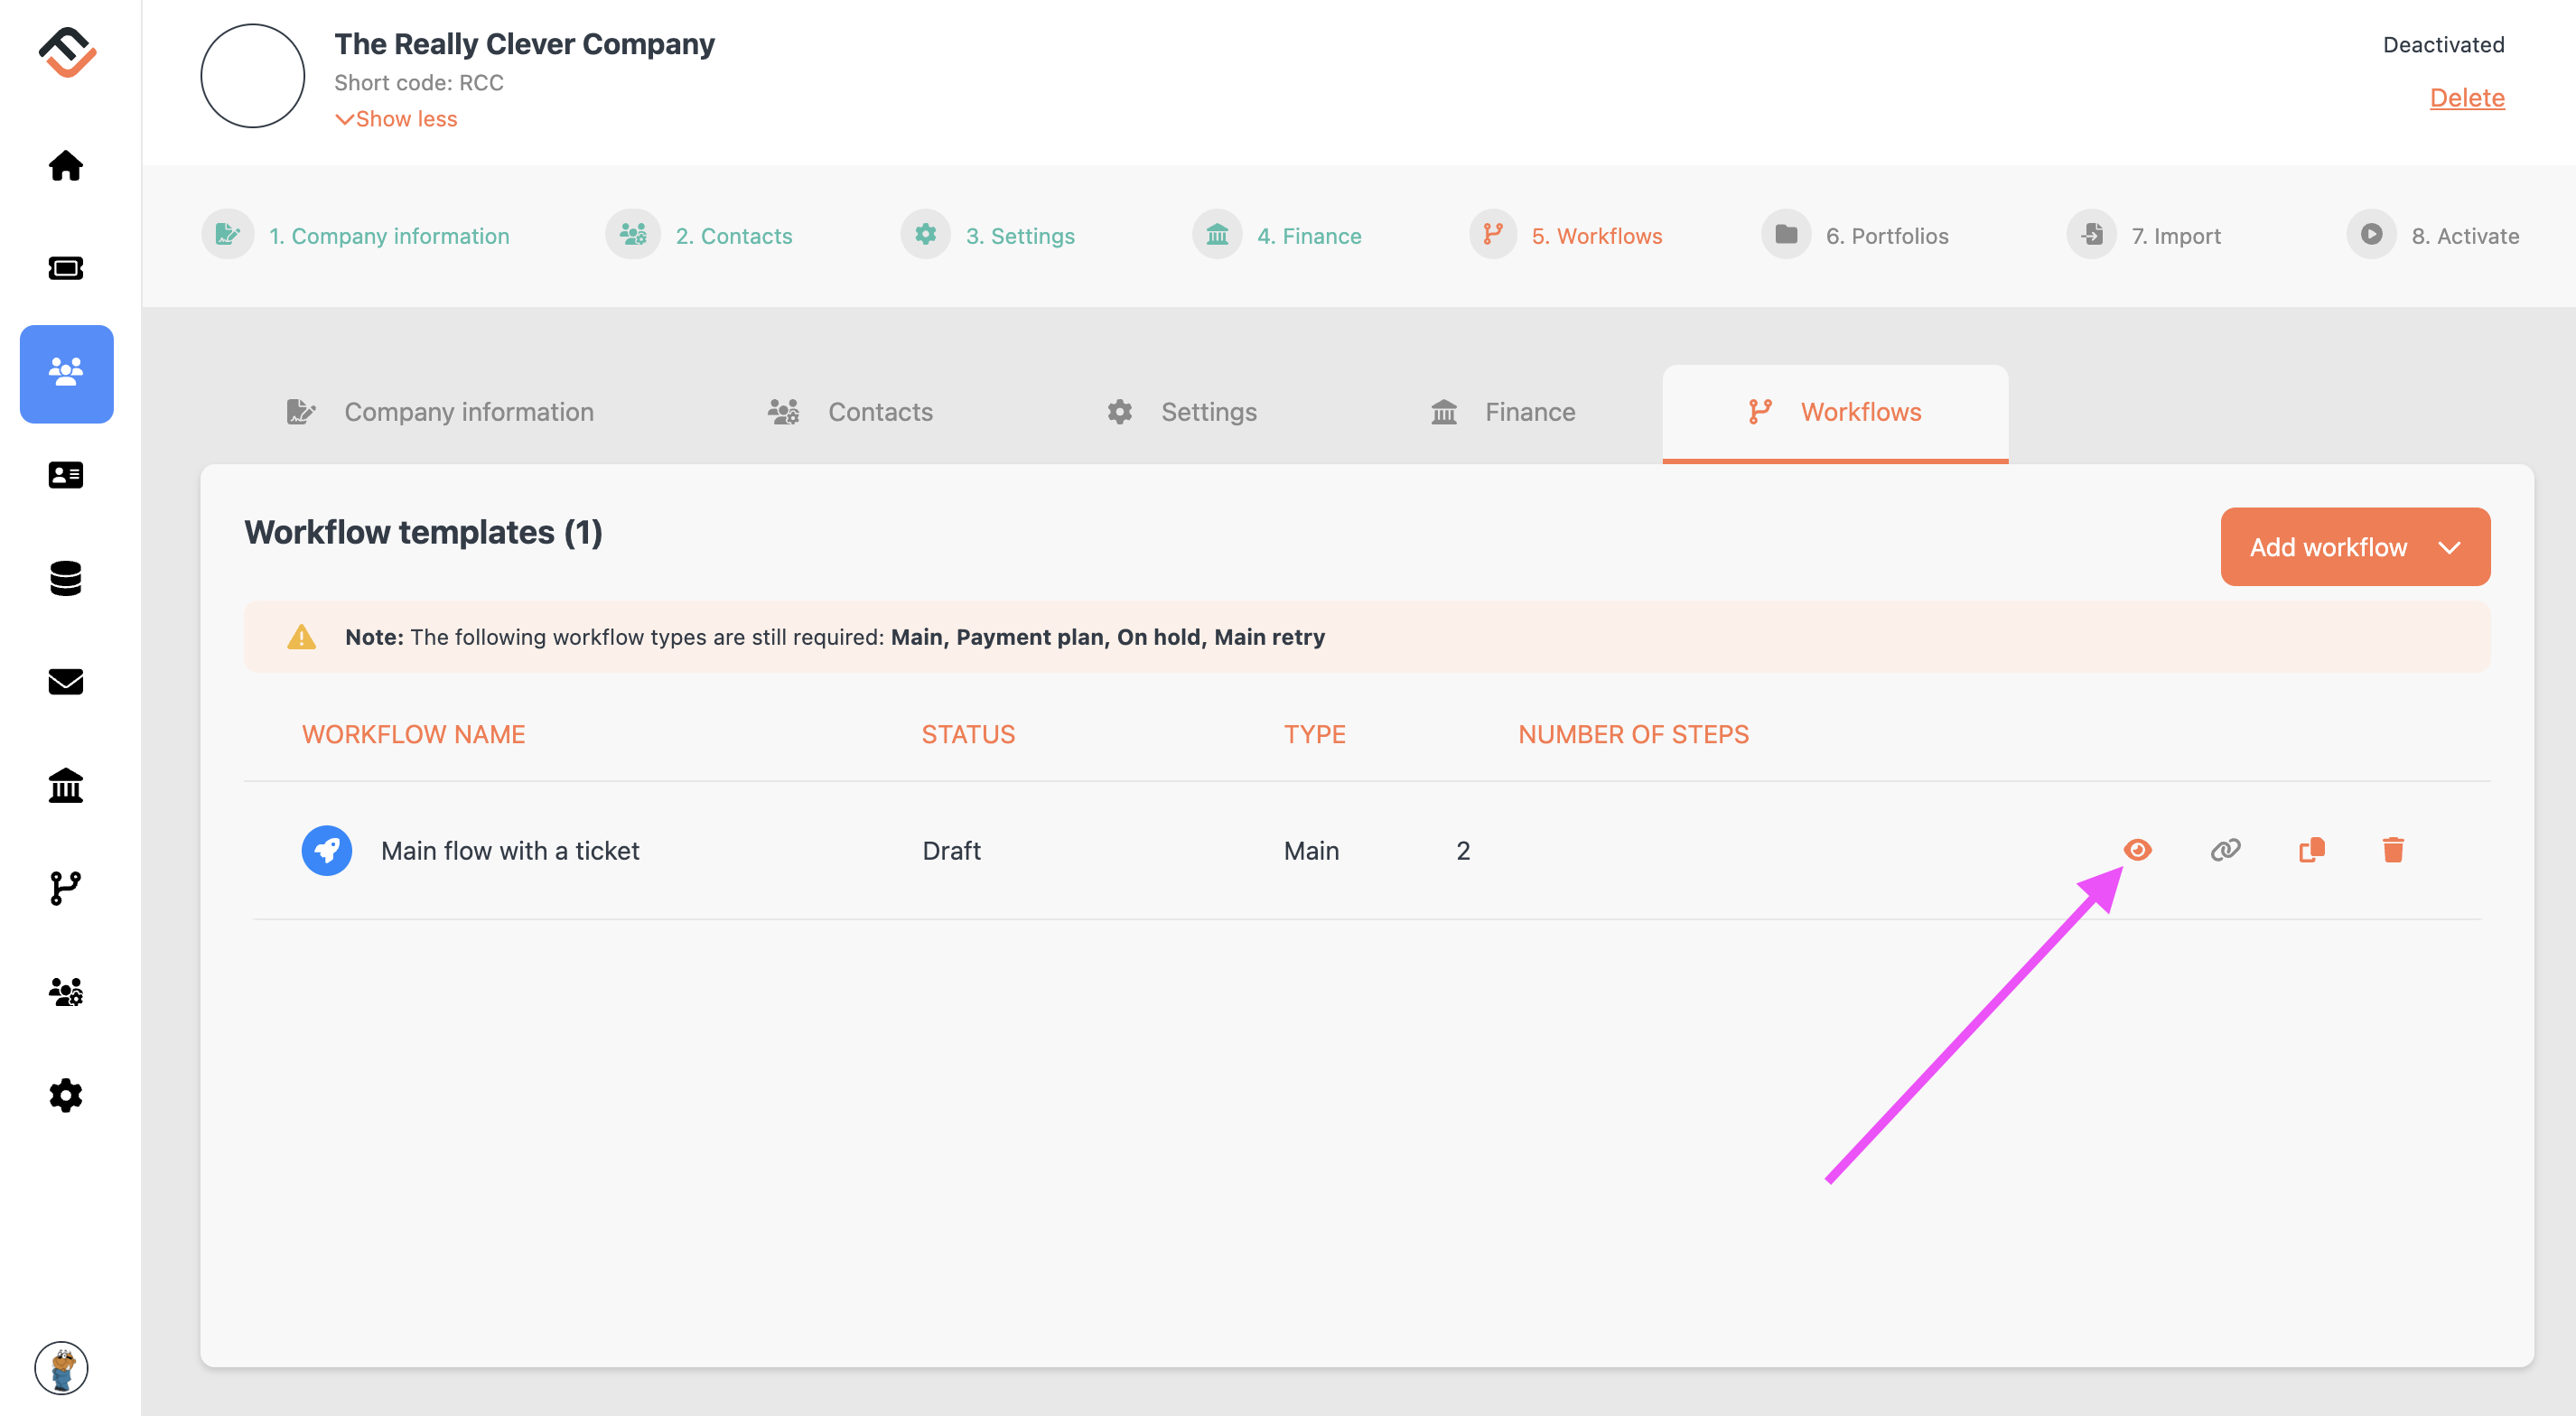This screenshot has width=2576, height=1416.
Task: Switch to the Company information tab
Action: click(x=440, y=412)
